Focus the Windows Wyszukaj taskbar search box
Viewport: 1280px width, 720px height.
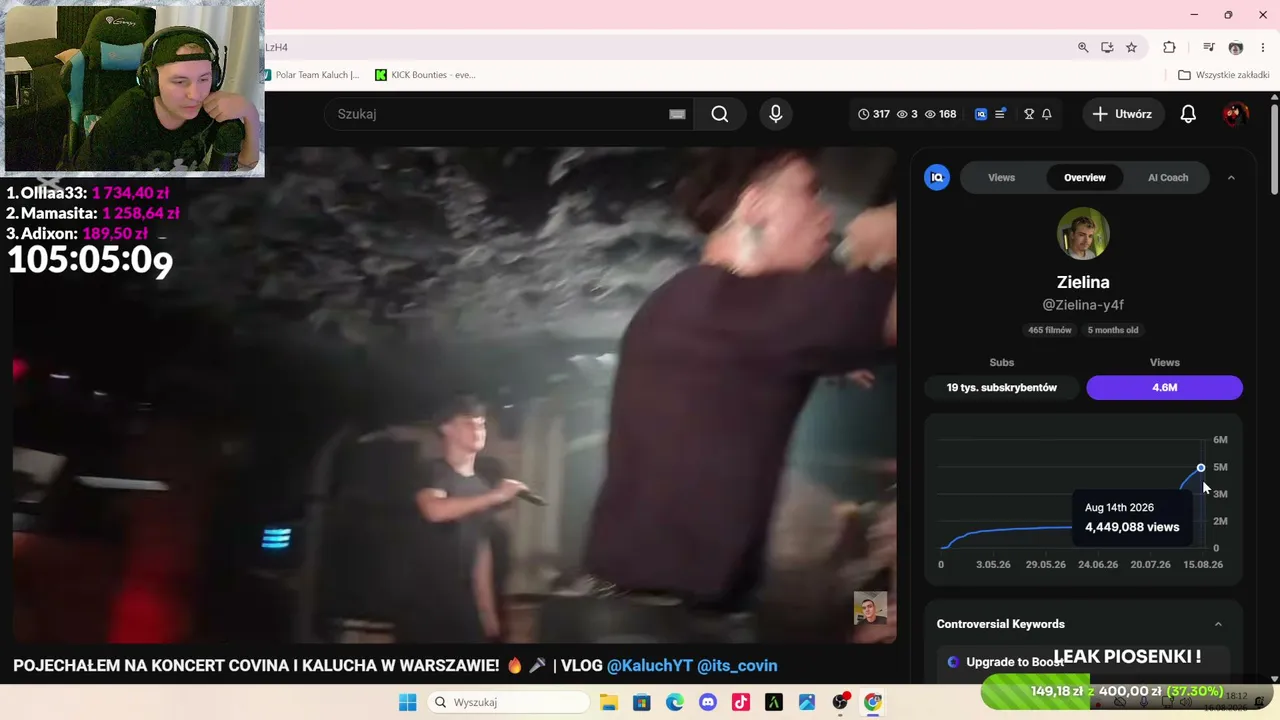point(508,702)
